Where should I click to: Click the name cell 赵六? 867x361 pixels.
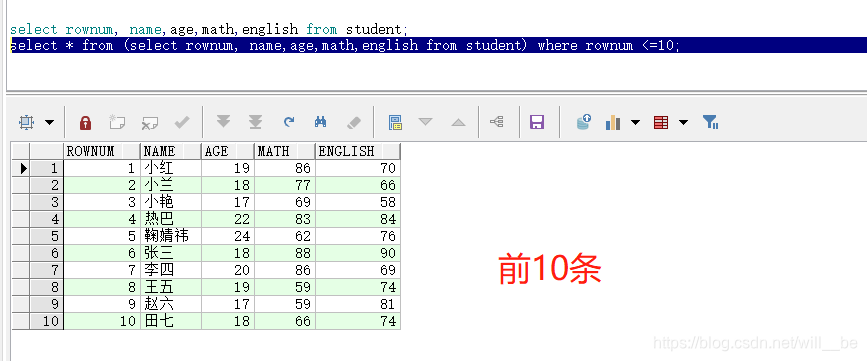(171, 304)
